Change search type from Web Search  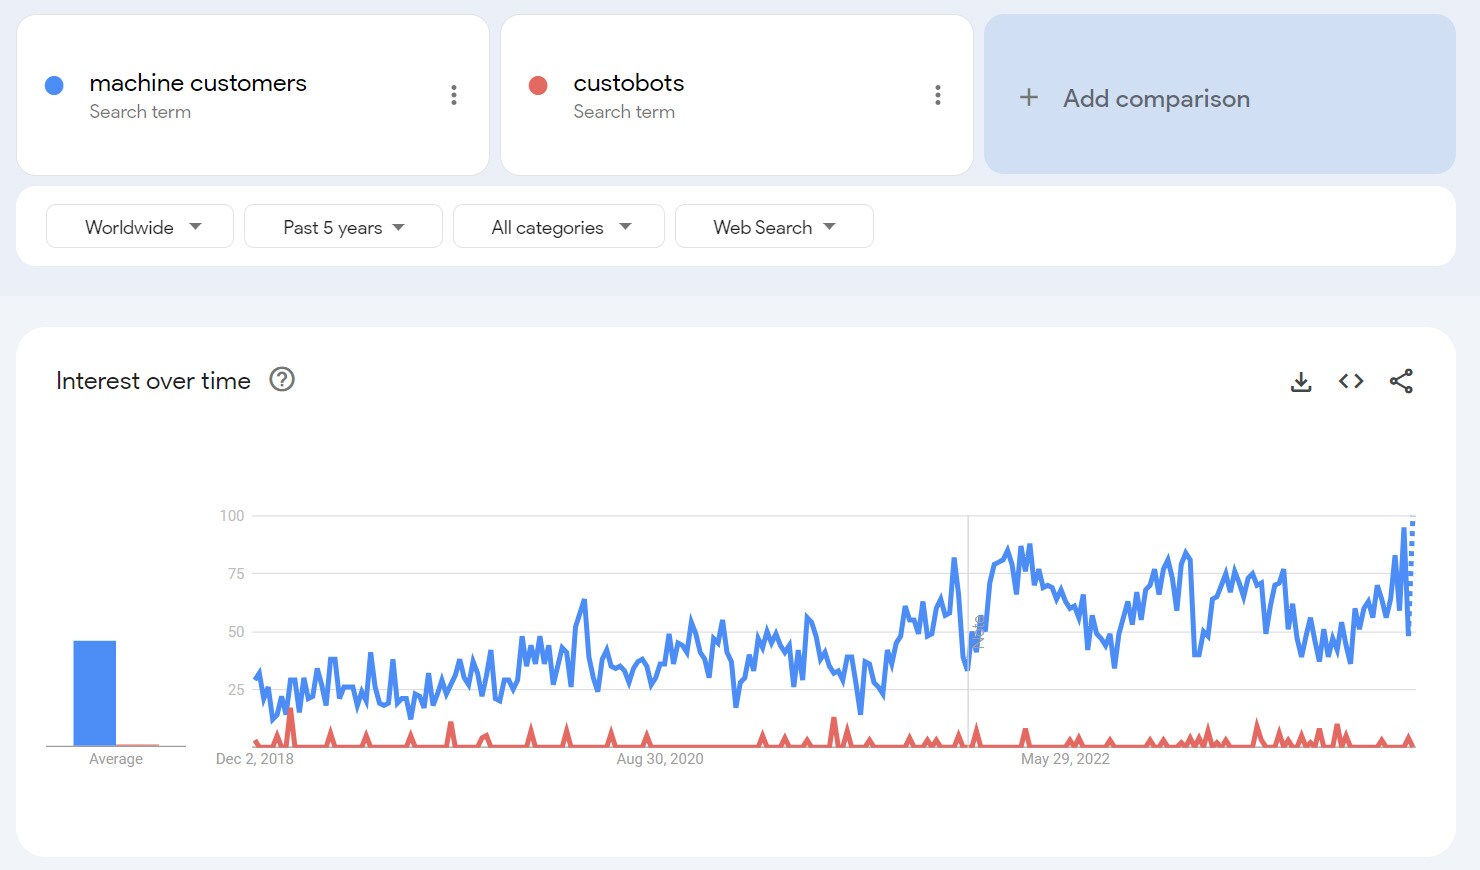pos(774,226)
